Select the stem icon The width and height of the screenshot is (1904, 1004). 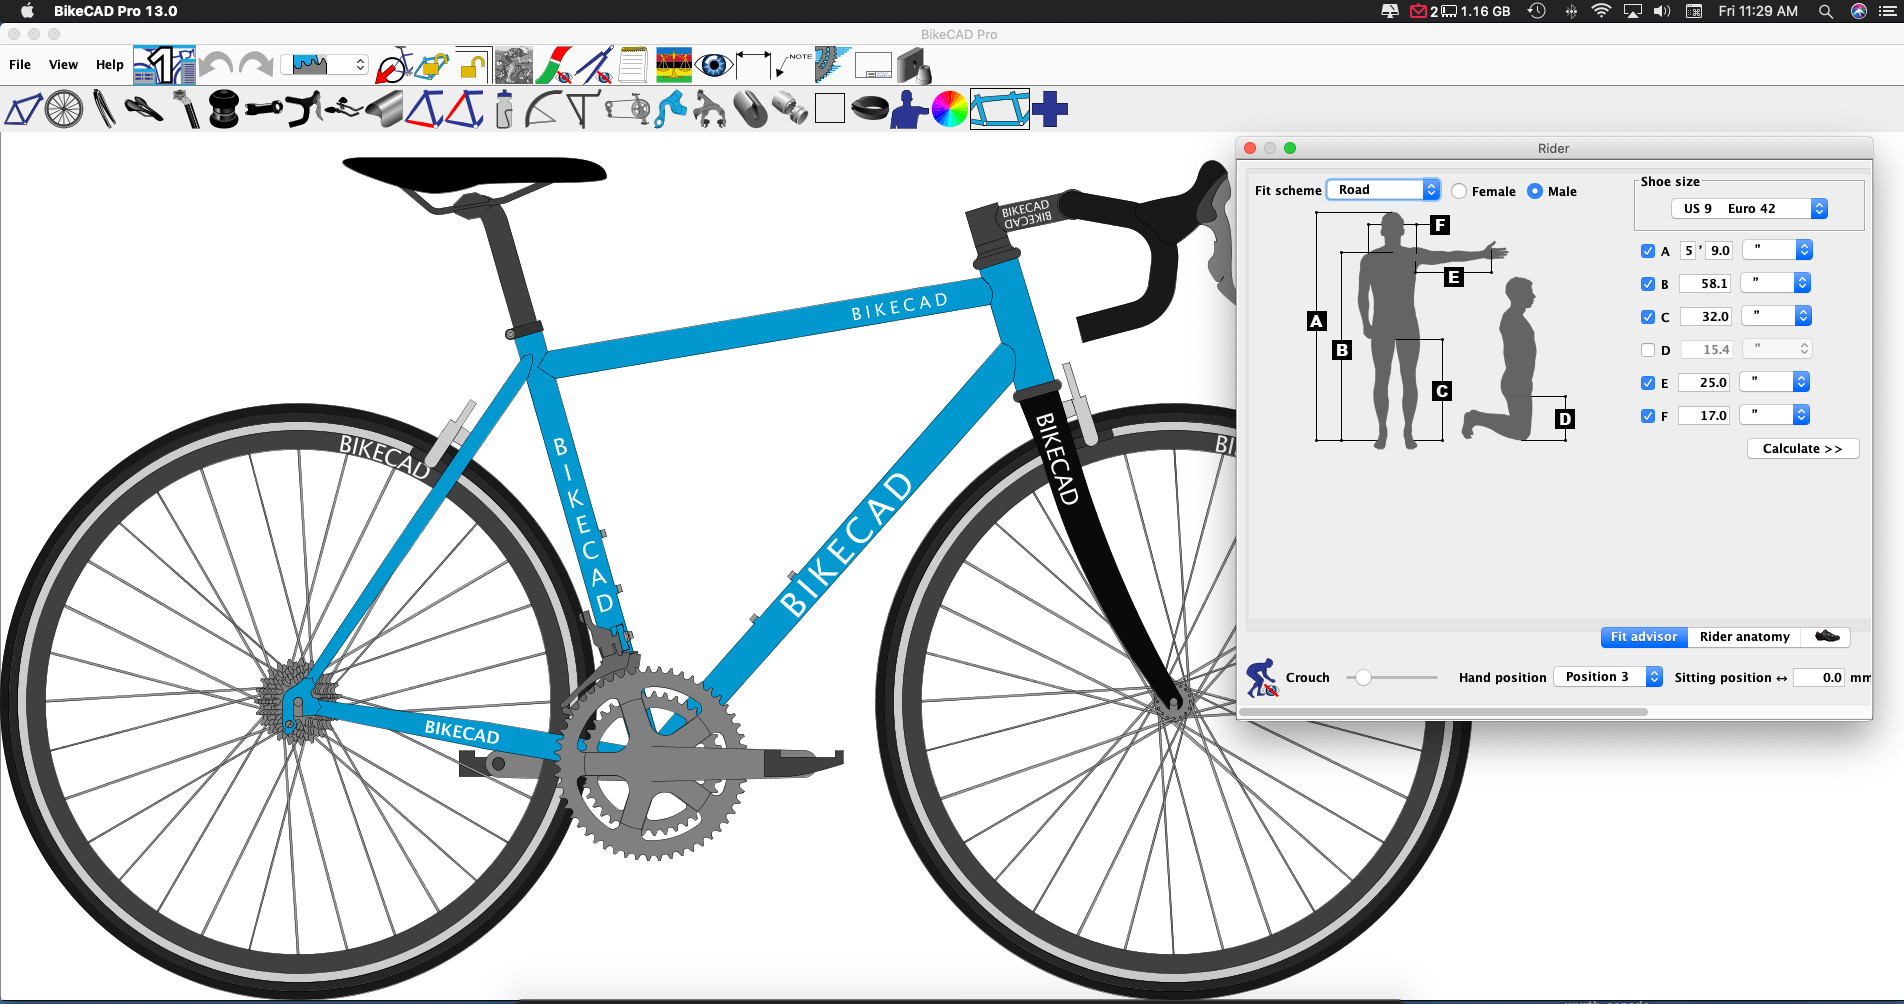tap(265, 109)
